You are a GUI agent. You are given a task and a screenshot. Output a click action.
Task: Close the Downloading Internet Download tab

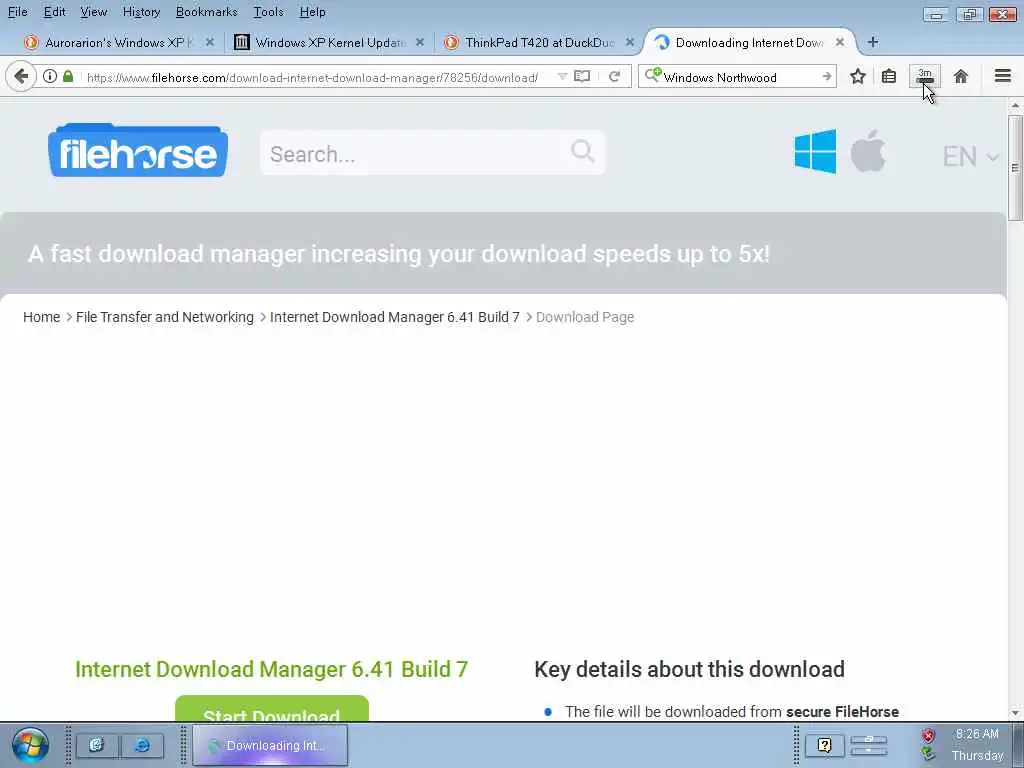[840, 42]
